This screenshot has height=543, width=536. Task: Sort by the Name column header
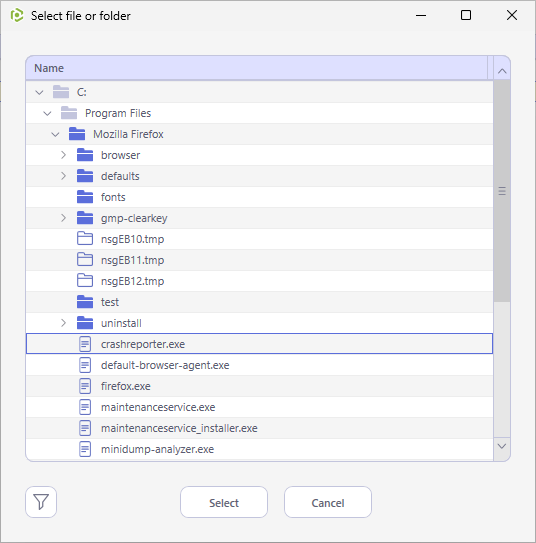click(x=257, y=68)
